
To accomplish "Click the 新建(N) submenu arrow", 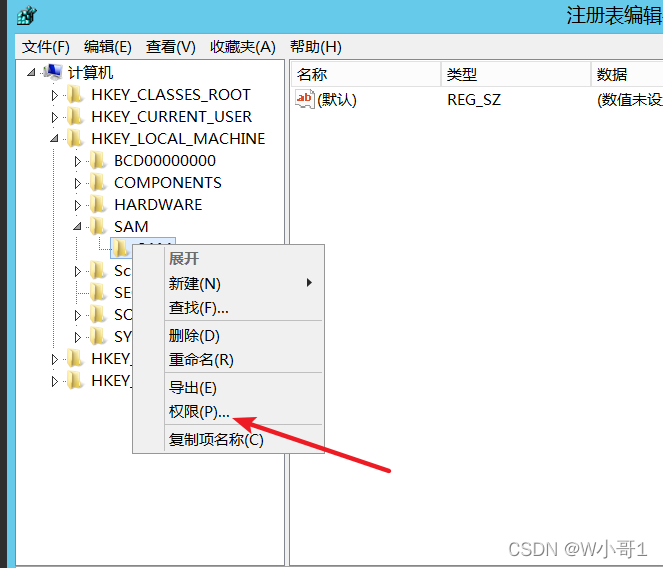I will click(310, 283).
